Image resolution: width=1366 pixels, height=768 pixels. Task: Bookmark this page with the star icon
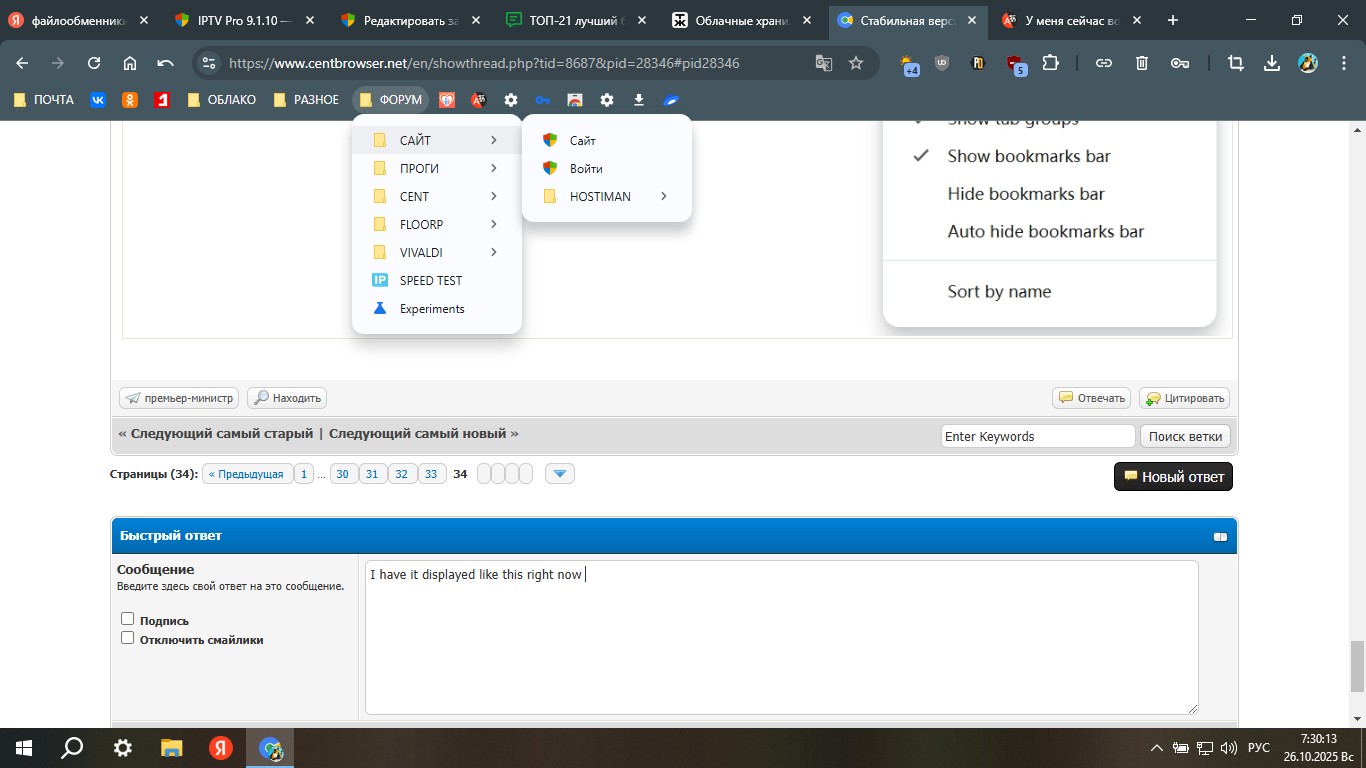[x=856, y=63]
